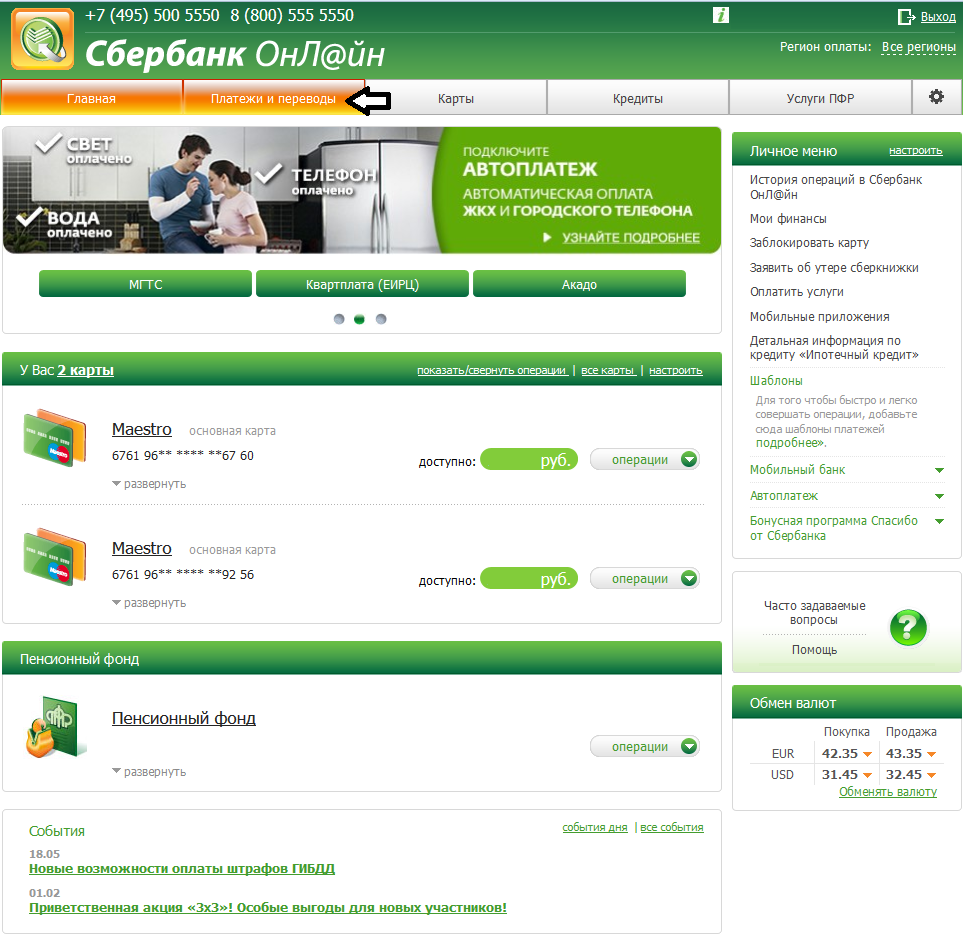Screen dimensions: 963x935
Task: Click Помощь in help panel
Action: tap(814, 650)
